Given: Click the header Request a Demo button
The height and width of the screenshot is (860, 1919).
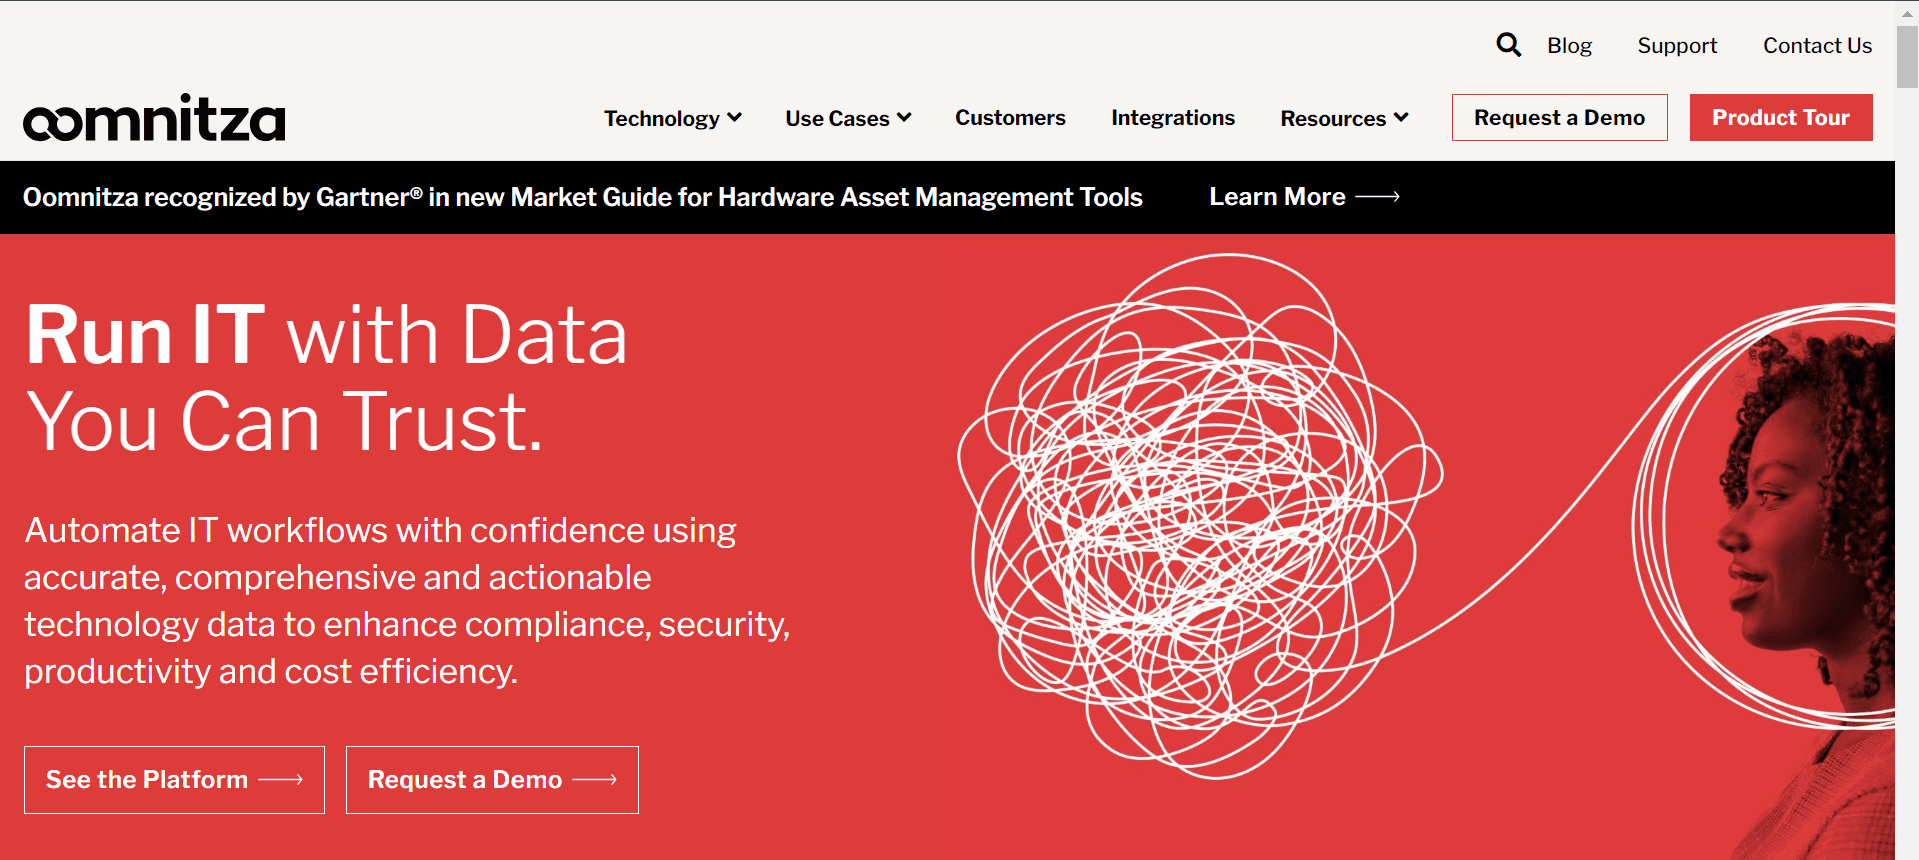Looking at the screenshot, I should click(x=1559, y=118).
